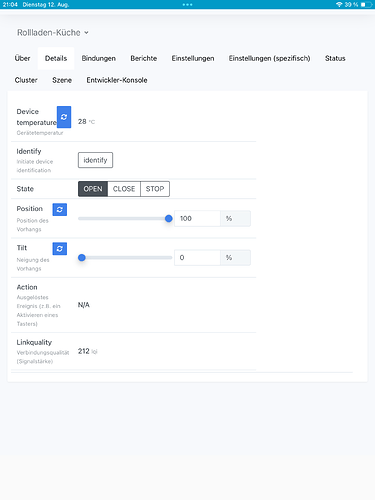Expand the Rollladen-Küche device dropdown

(53, 33)
